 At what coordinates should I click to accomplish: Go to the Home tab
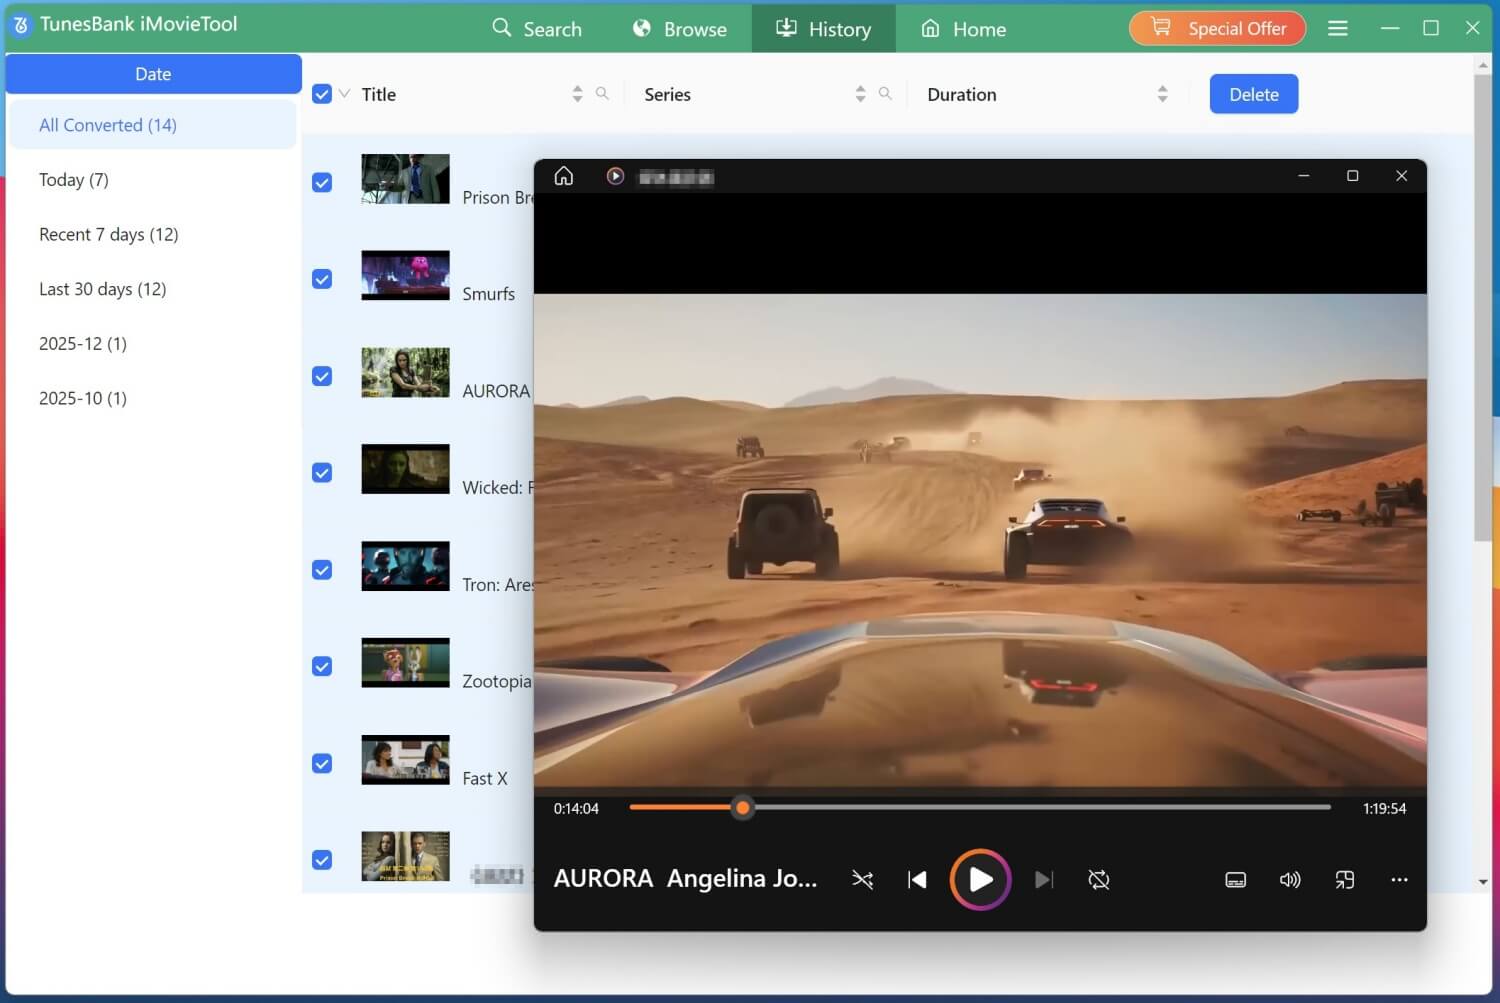(x=963, y=28)
